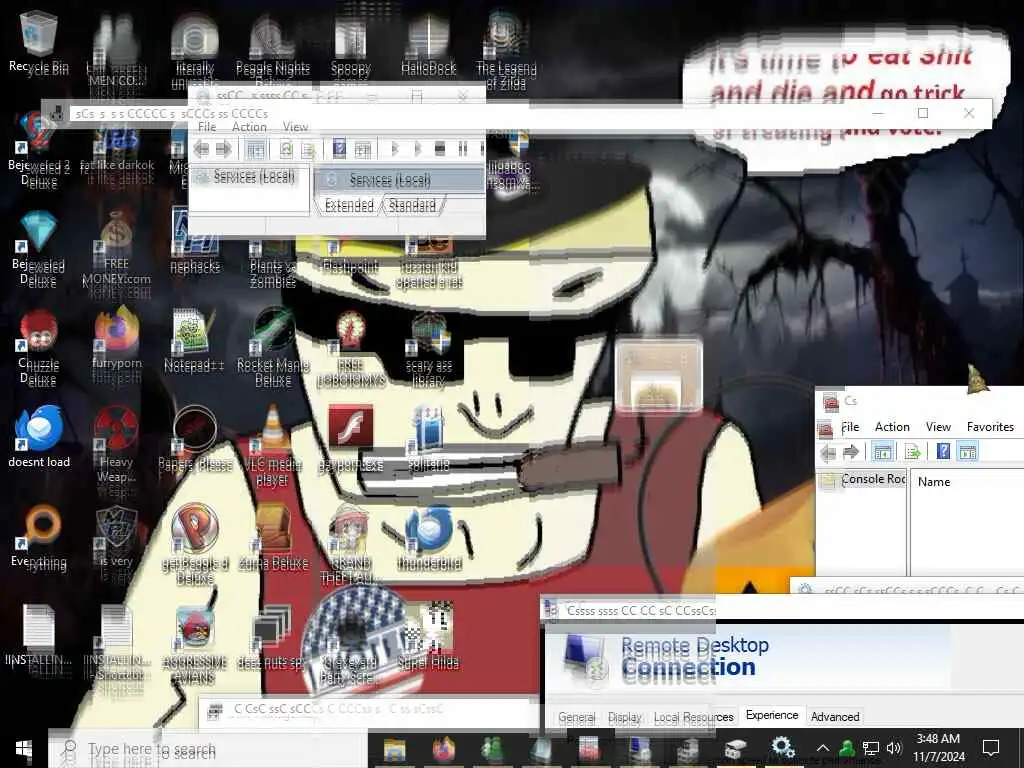Open File menu in console window
The width and height of the screenshot is (1024, 768).
850,427
